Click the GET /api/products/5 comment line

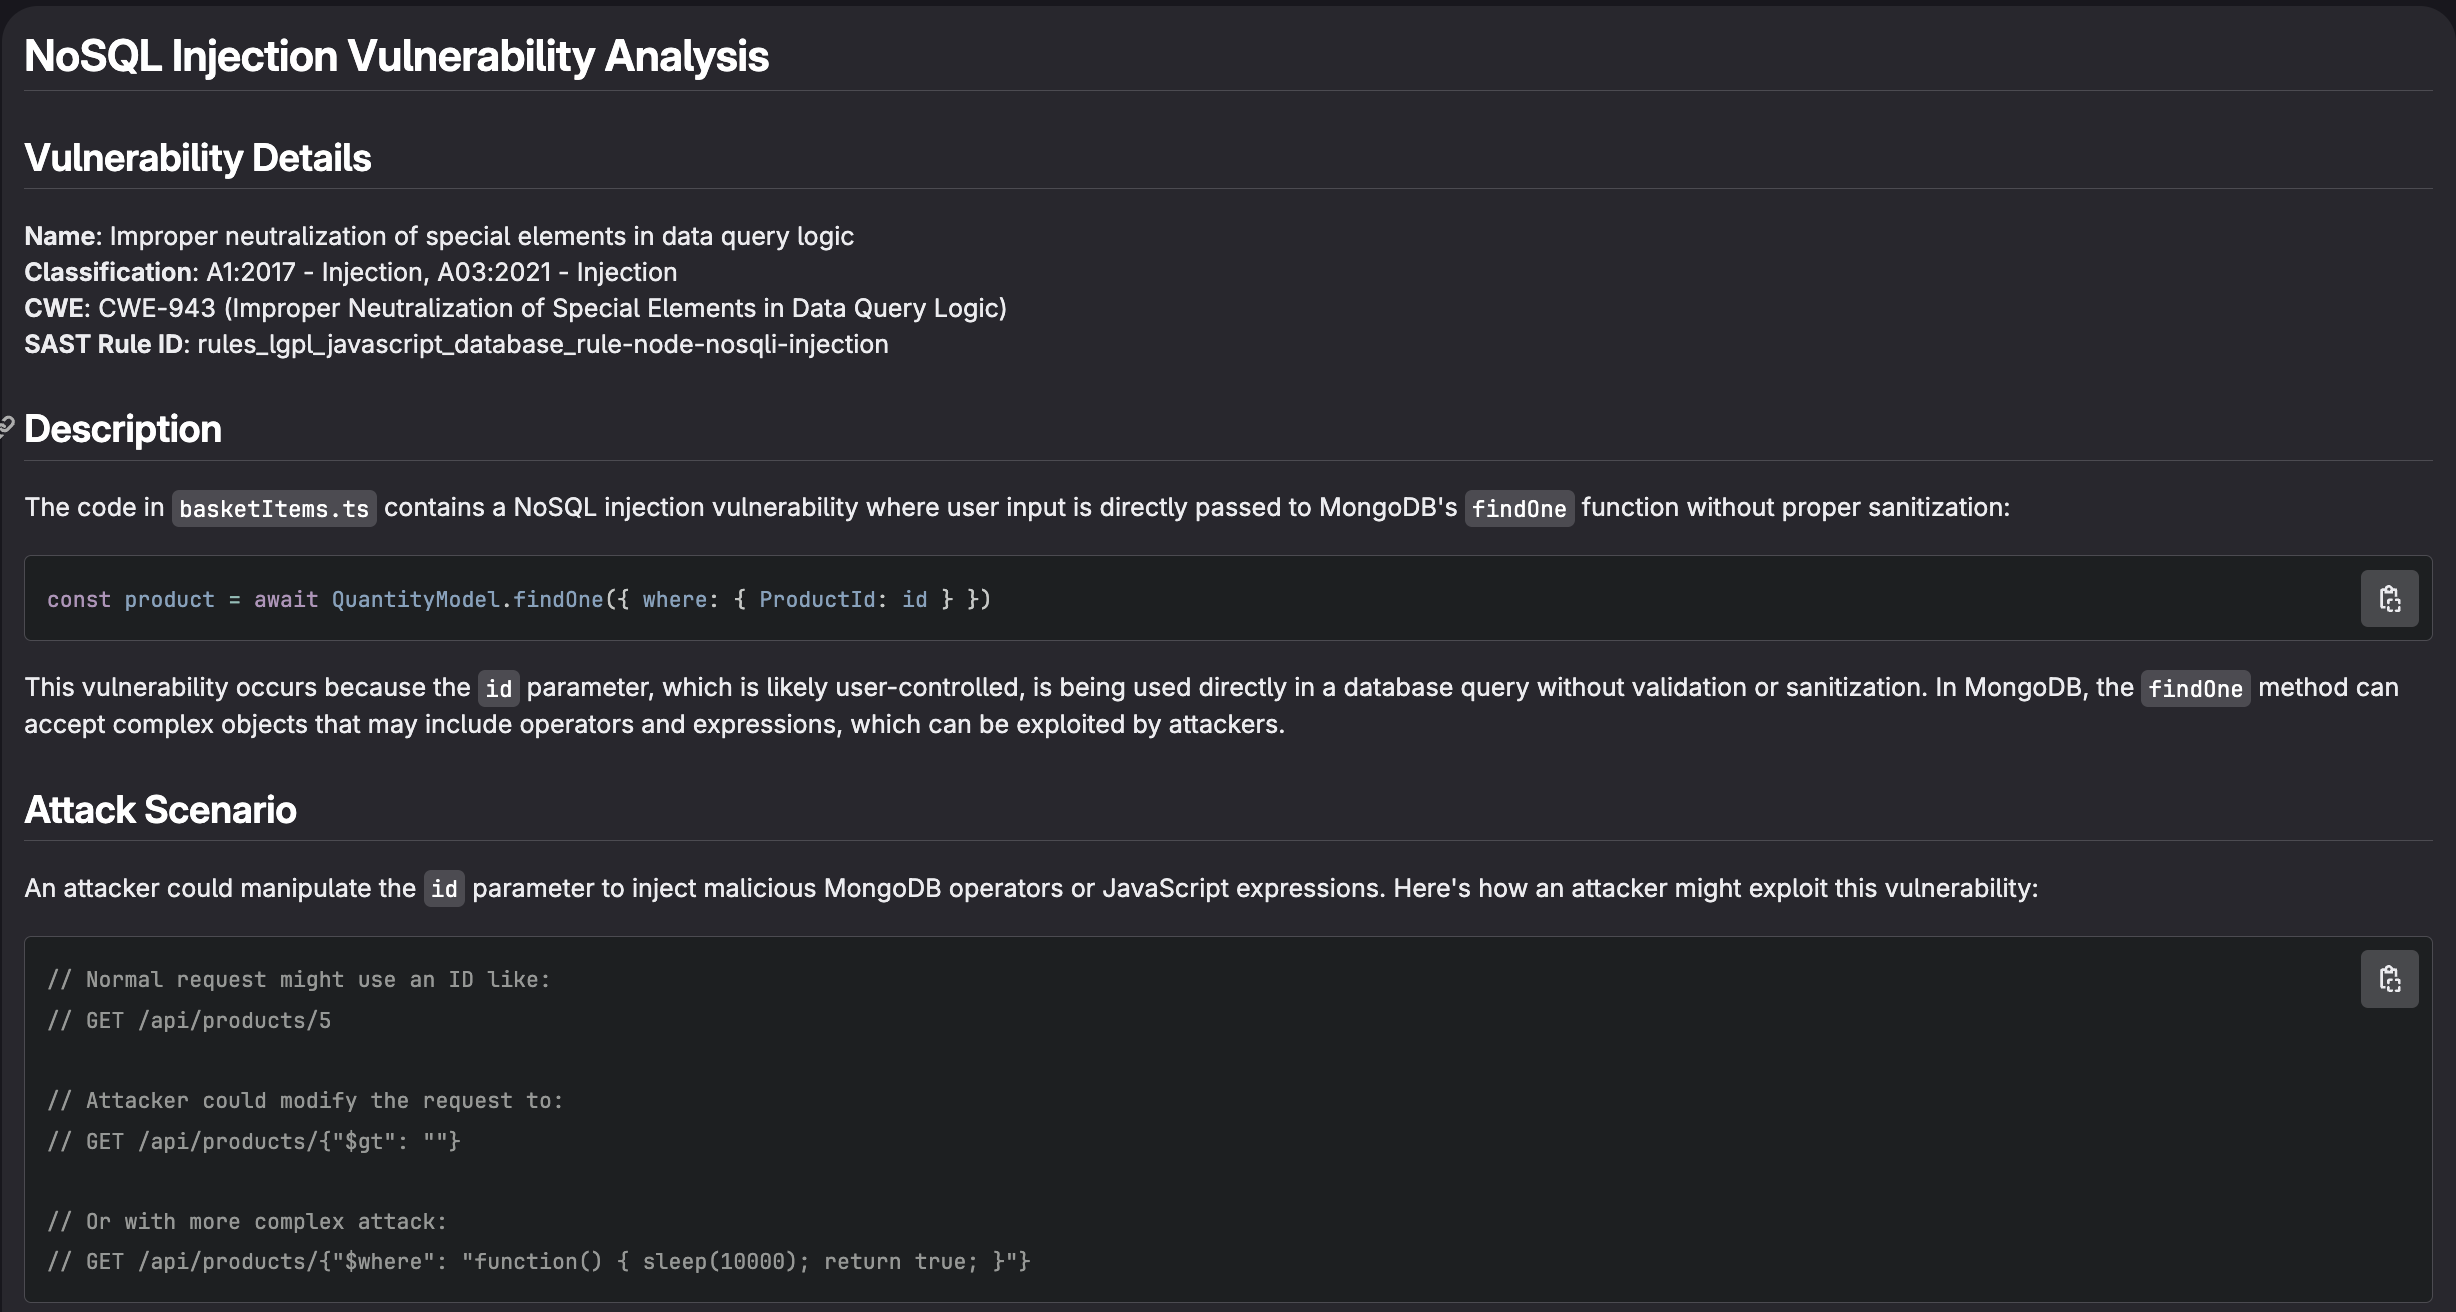(x=189, y=1020)
